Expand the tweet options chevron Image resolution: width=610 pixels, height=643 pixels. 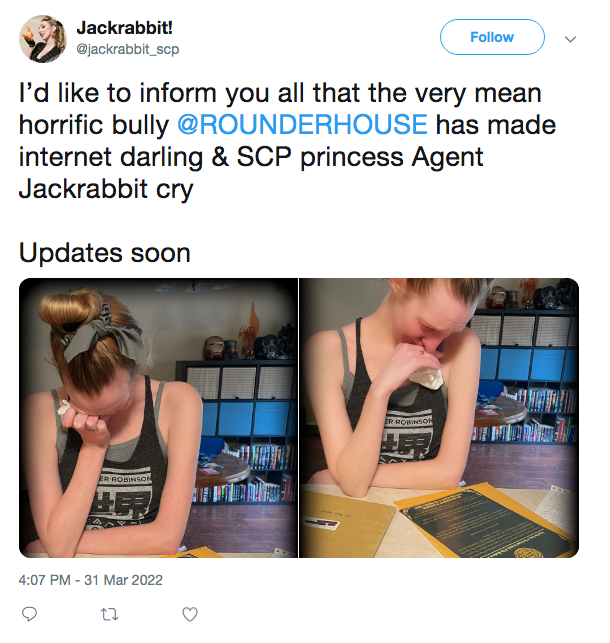(570, 39)
